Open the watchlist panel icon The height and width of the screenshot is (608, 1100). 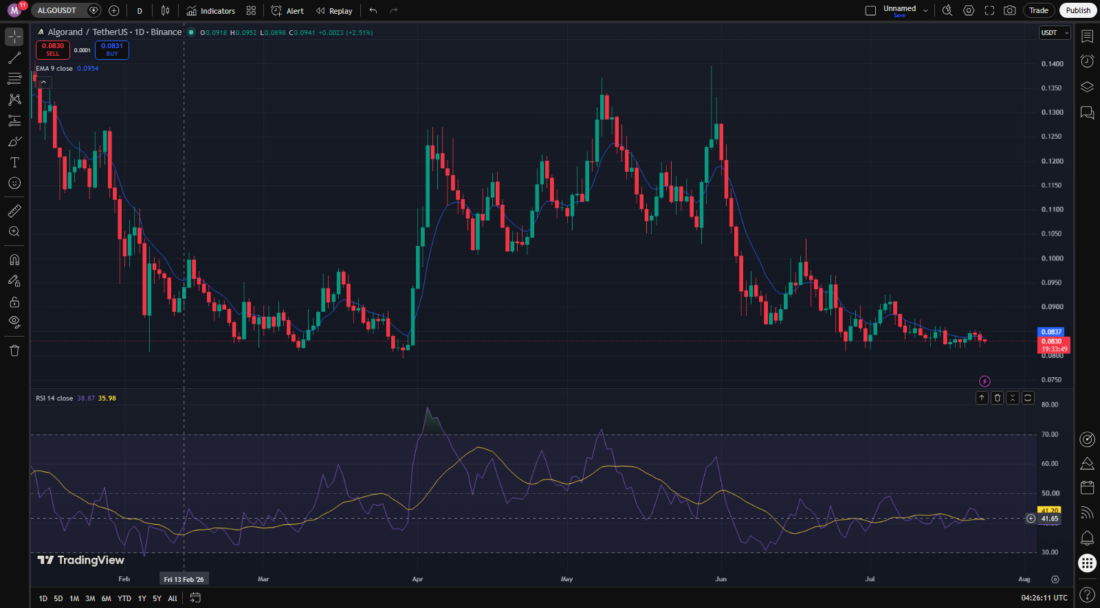click(x=1087, y=36)
